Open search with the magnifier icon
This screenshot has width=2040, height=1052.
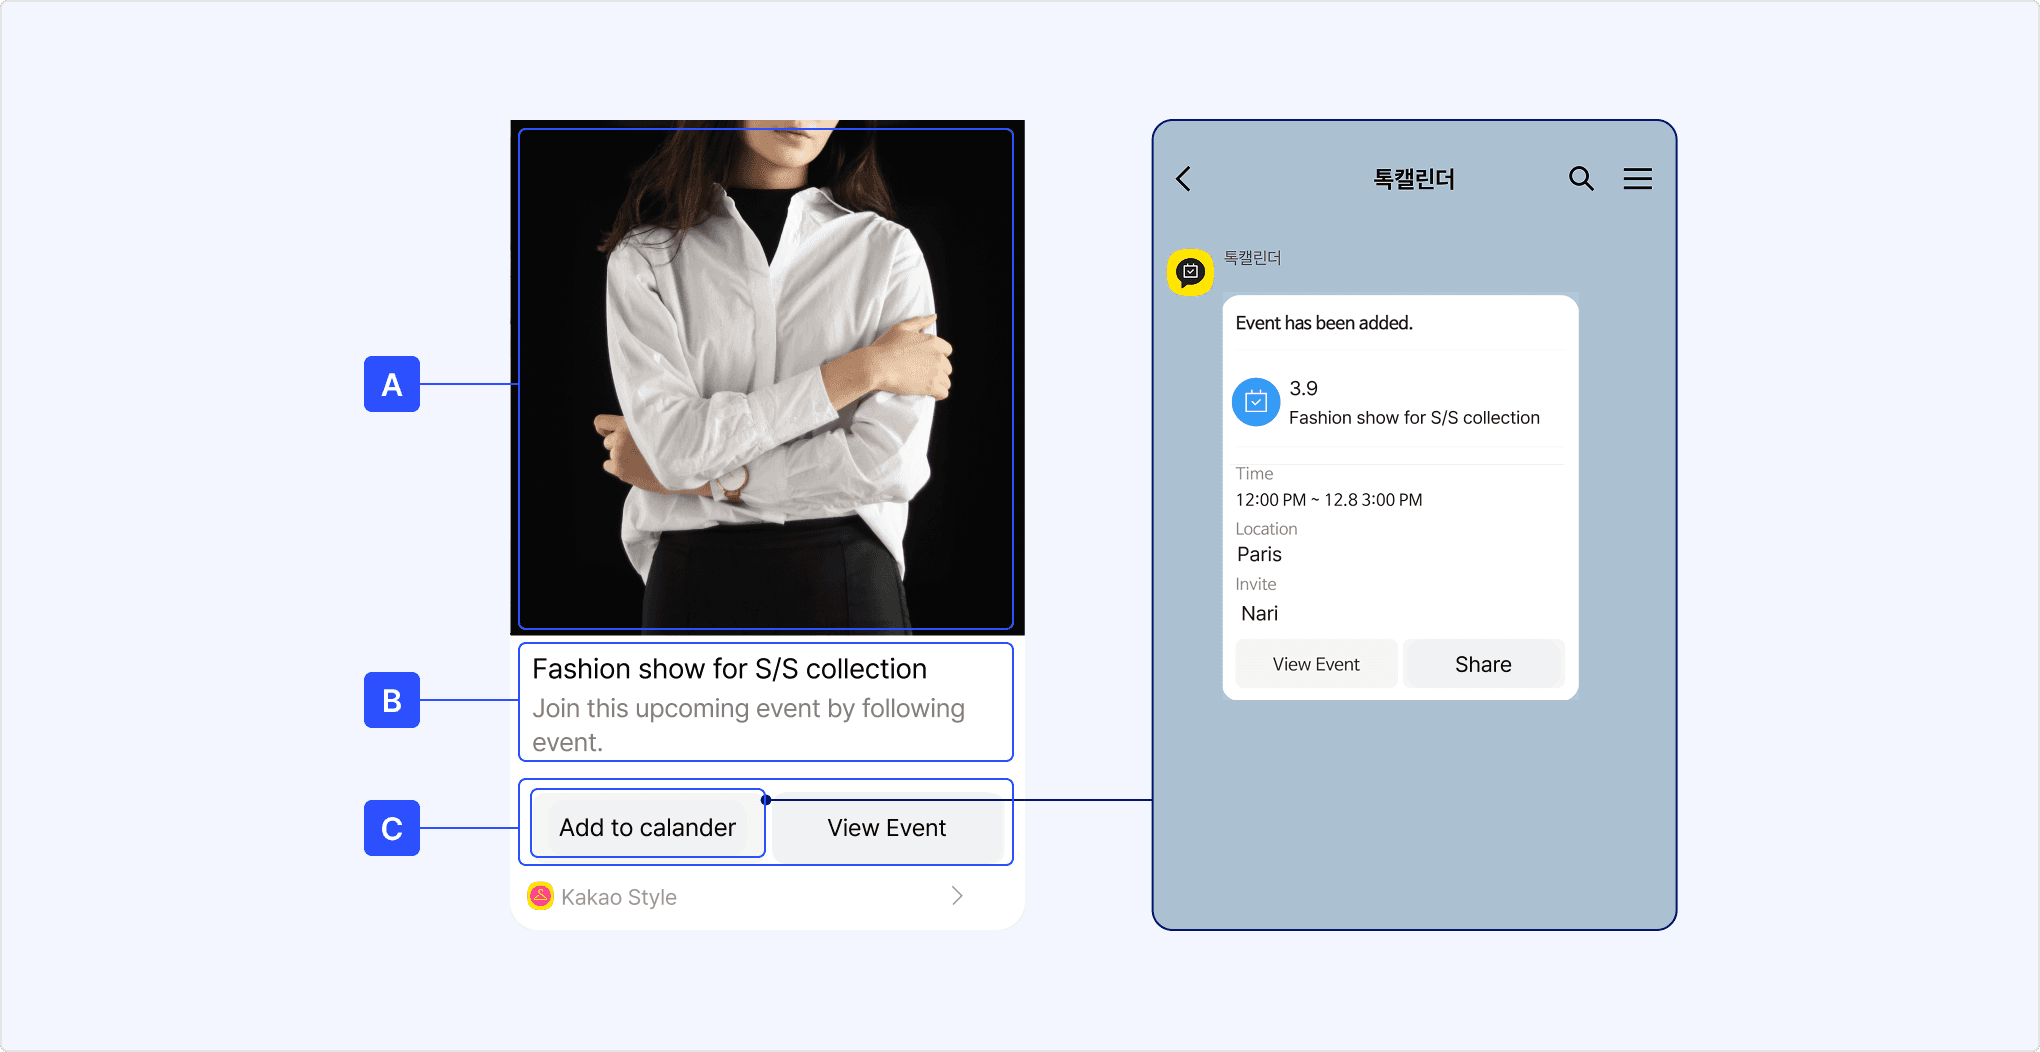(1580, 179)
